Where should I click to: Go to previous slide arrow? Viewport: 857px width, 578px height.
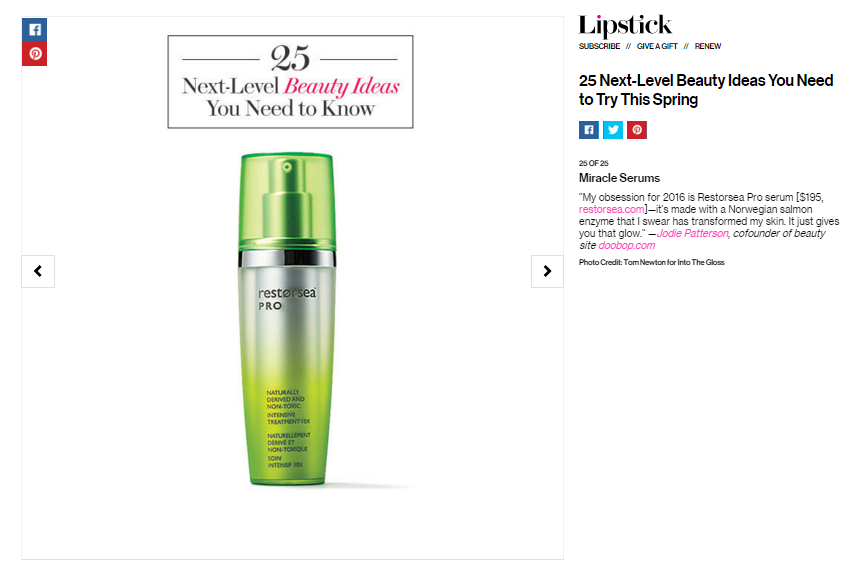coord(38,271)
